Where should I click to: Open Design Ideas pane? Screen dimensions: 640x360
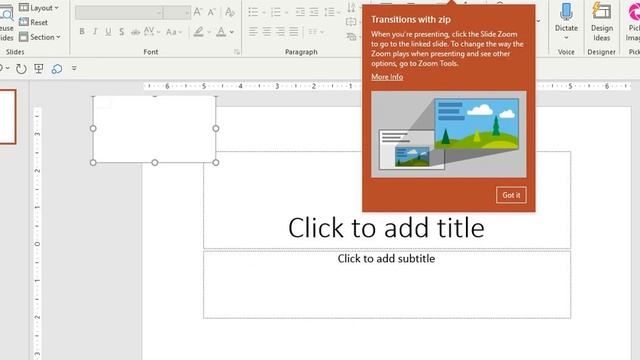point(602,22)
